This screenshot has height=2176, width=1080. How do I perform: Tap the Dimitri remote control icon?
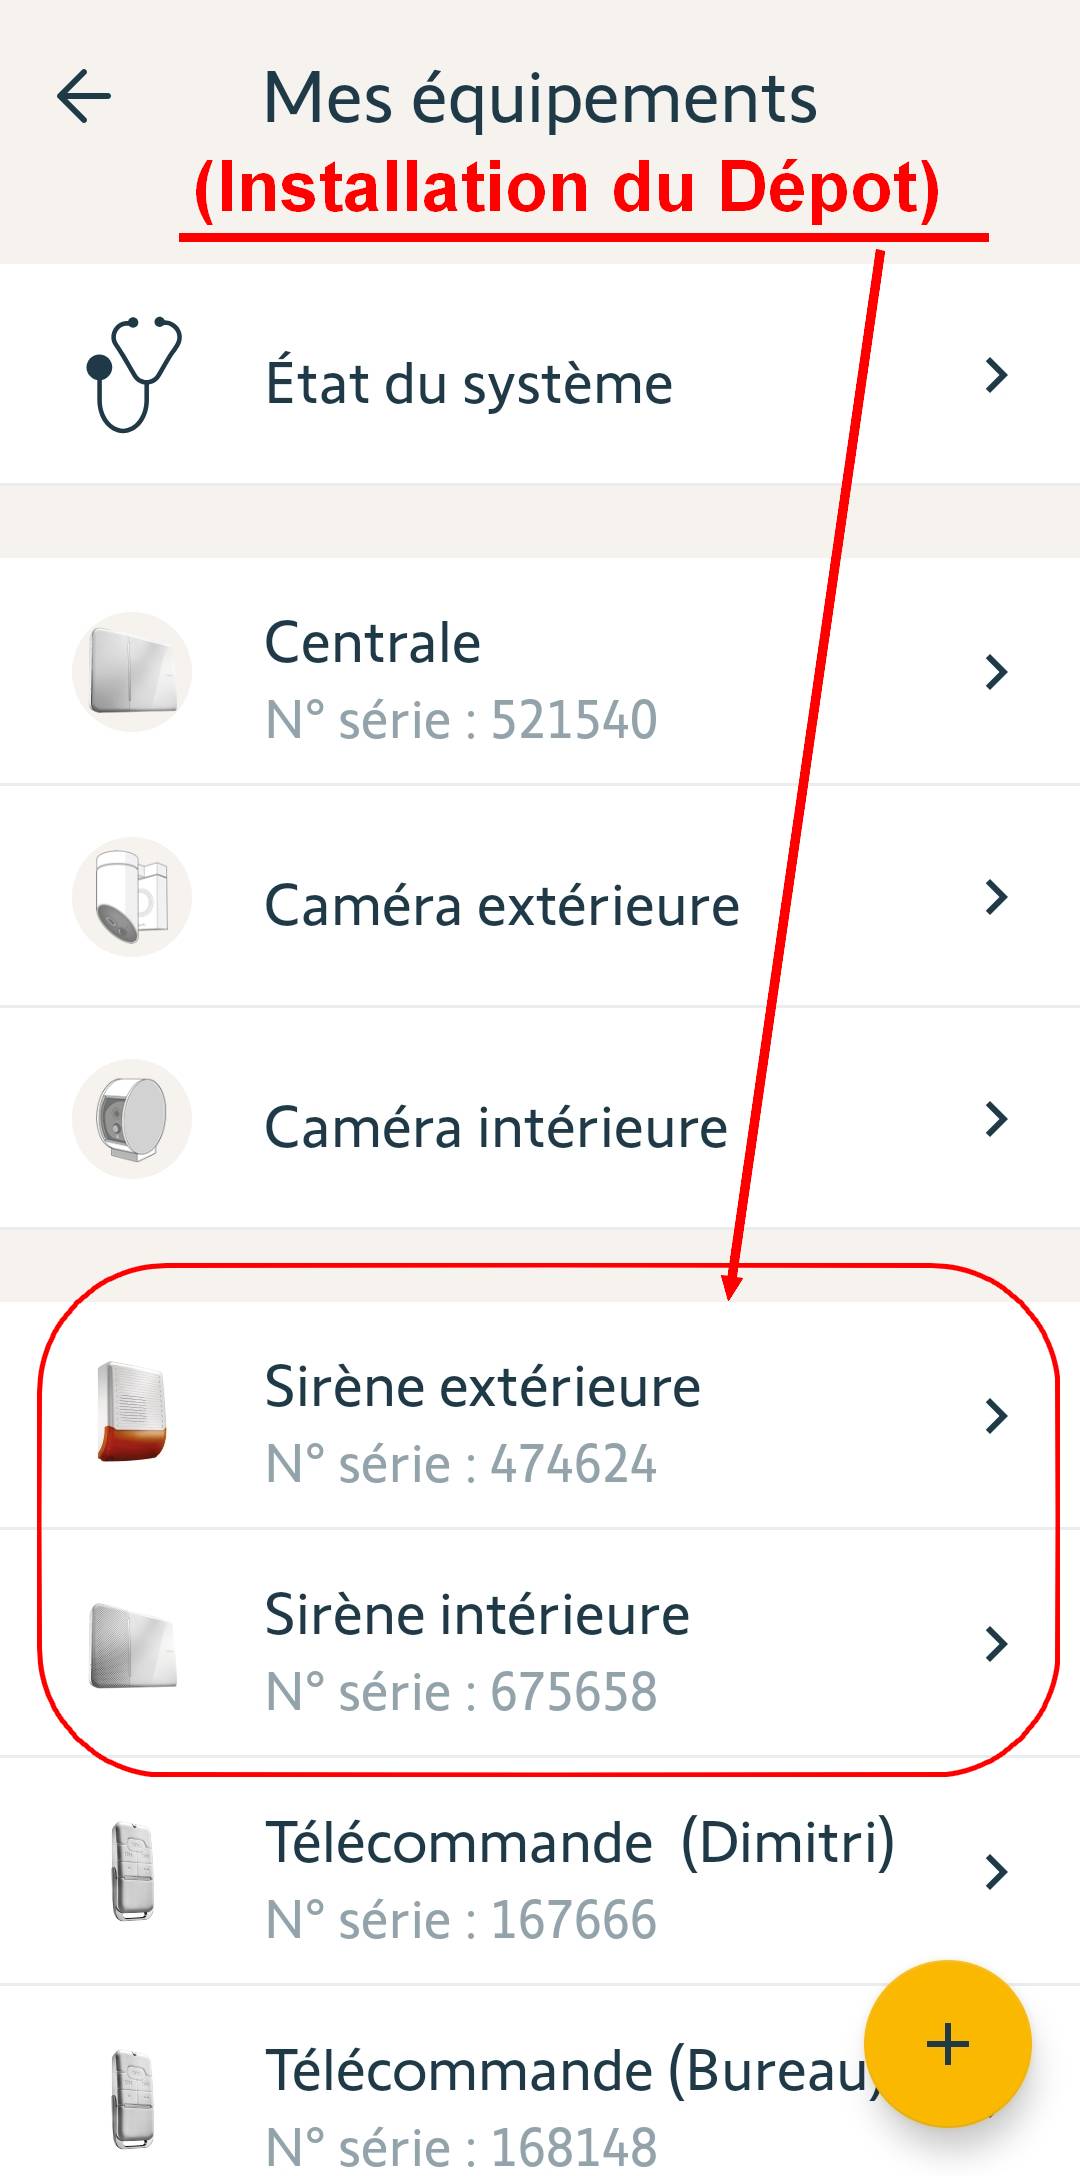[x=132, y=1872]
